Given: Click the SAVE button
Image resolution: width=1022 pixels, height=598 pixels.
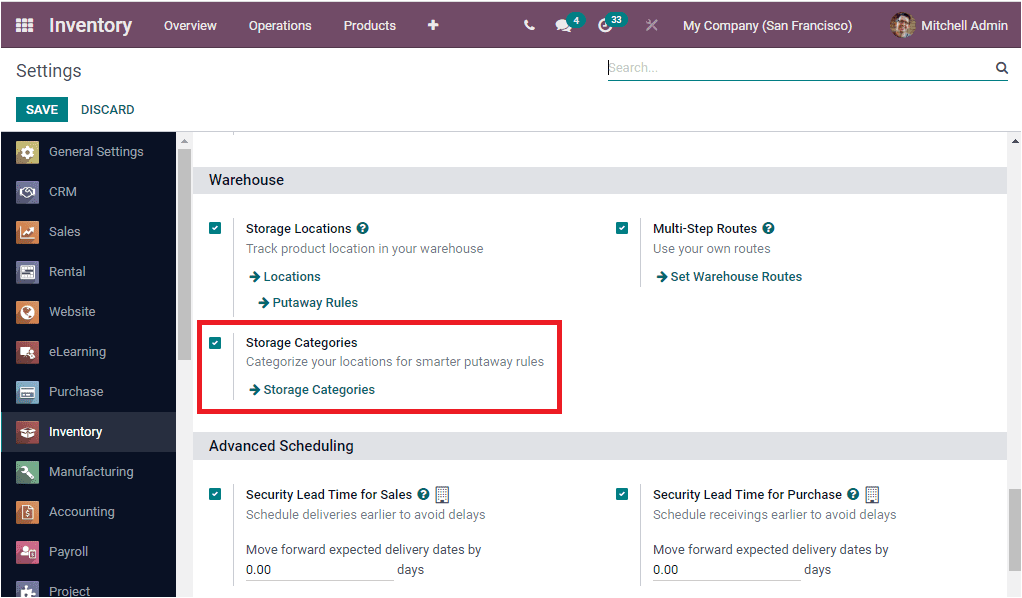Looking at the screenshot, I should [41, 109].
